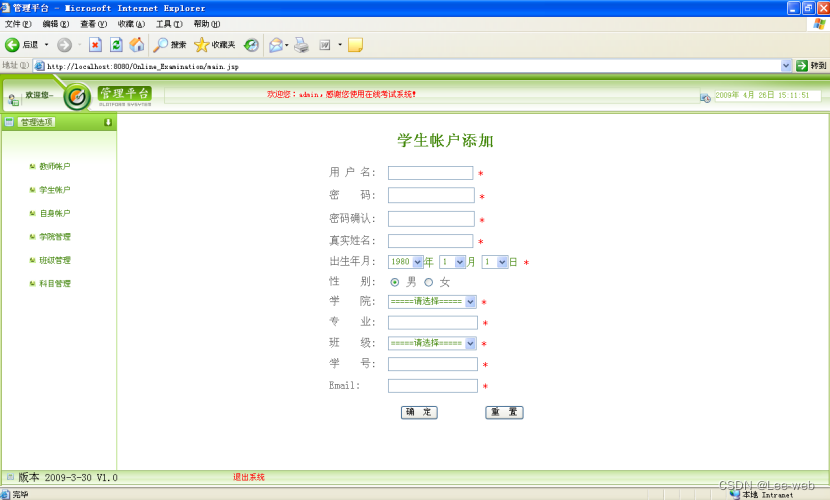
Task: Click the user icon beside 欢迎您
Action: [14, 99]
